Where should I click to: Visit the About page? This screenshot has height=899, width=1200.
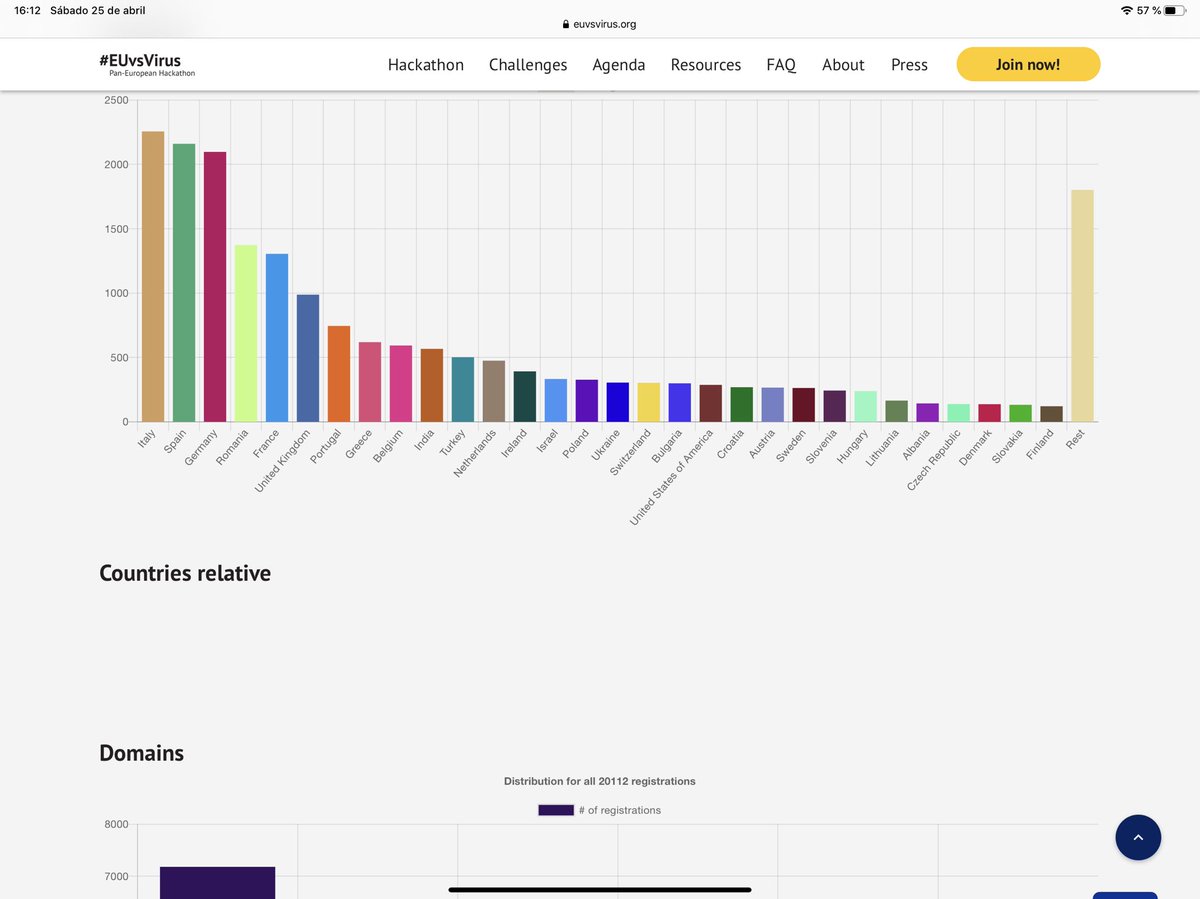[x=843, y=65]
